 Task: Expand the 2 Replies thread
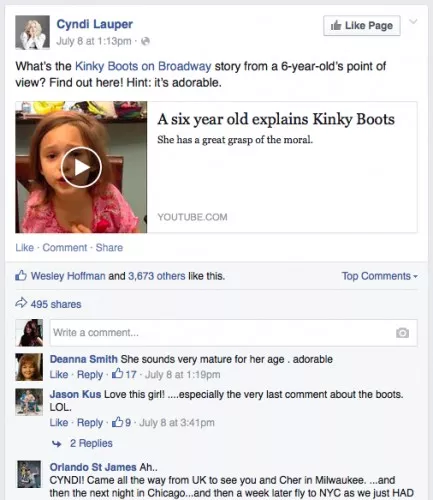tap(91, 443)
